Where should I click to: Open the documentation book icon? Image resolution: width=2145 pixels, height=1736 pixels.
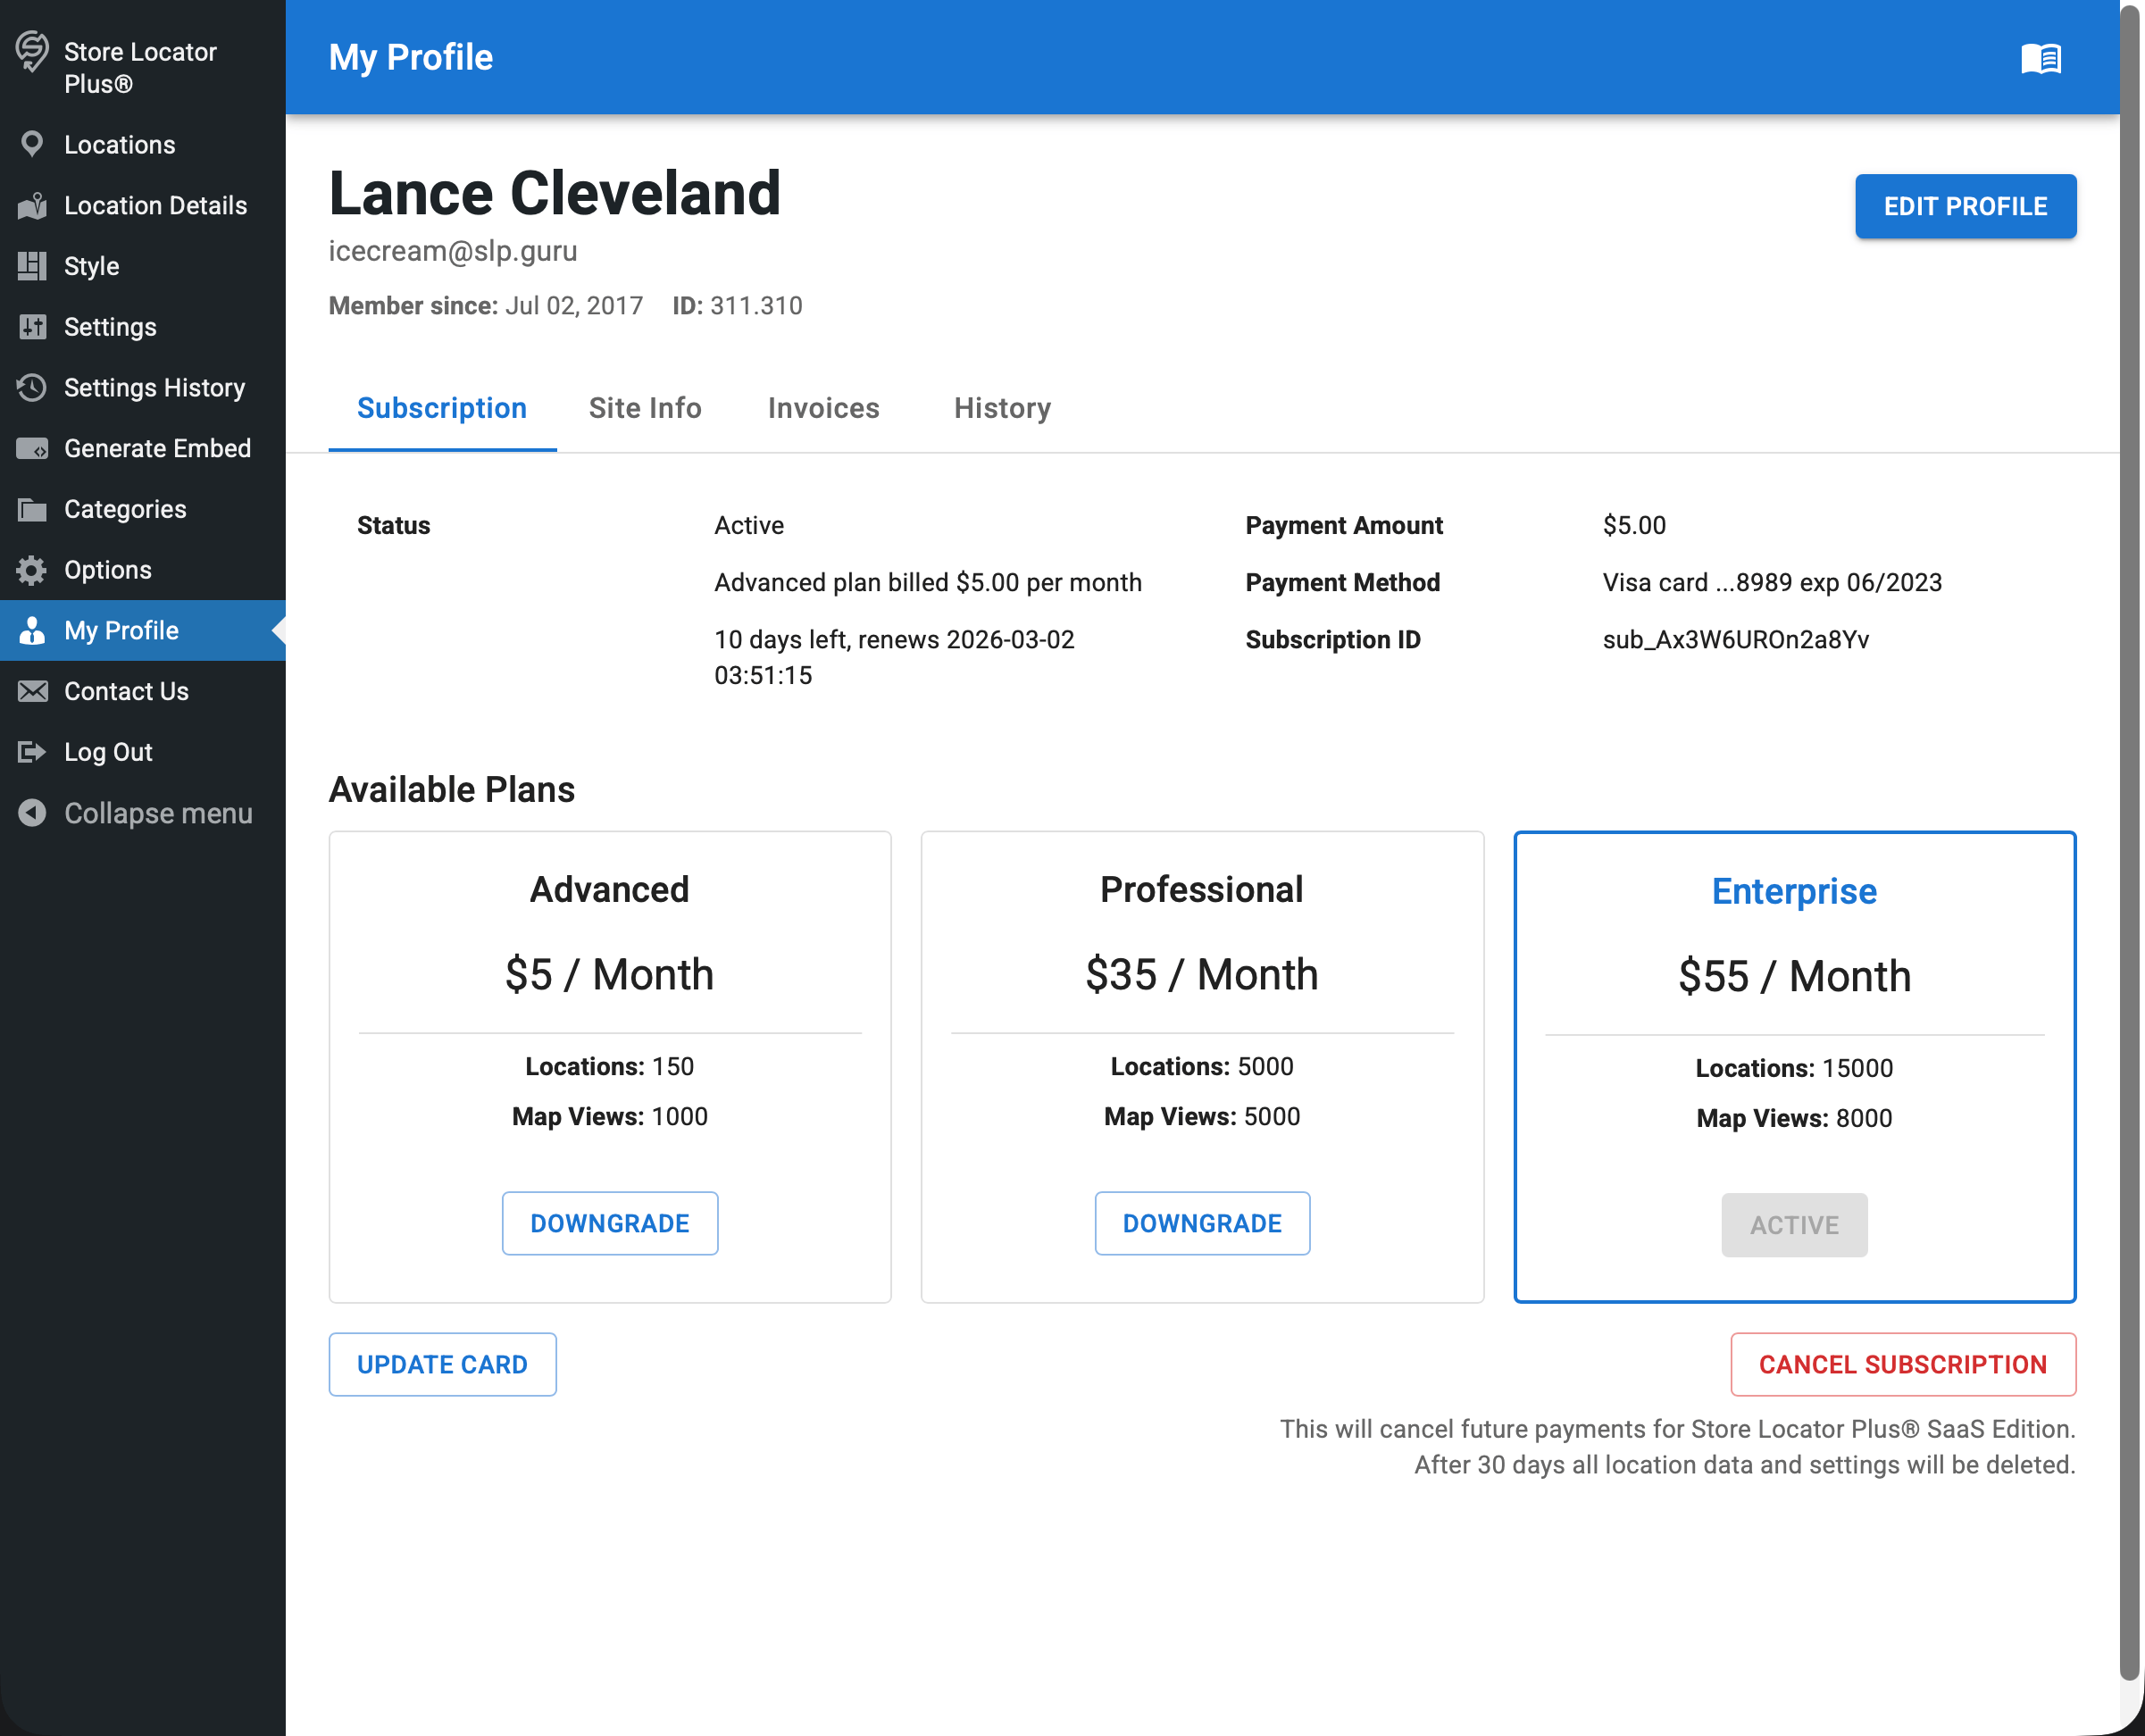(x=2040, y=58)
